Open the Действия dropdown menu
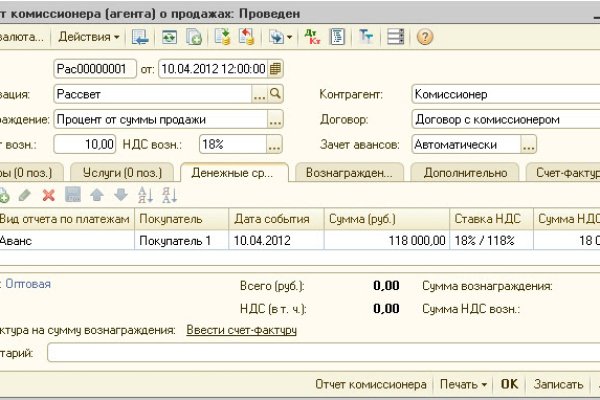 [88, 37]
